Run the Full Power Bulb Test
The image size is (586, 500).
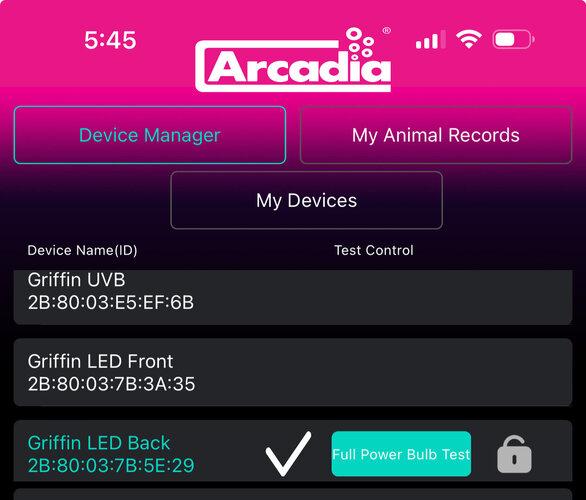tap(401, 454)
